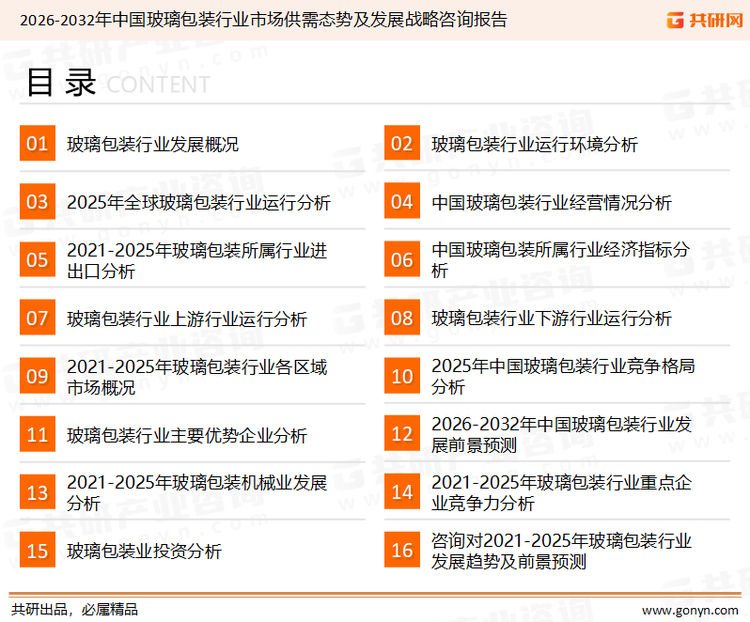
Task: Click the 目录 heading
Action: tap(62, 83)
